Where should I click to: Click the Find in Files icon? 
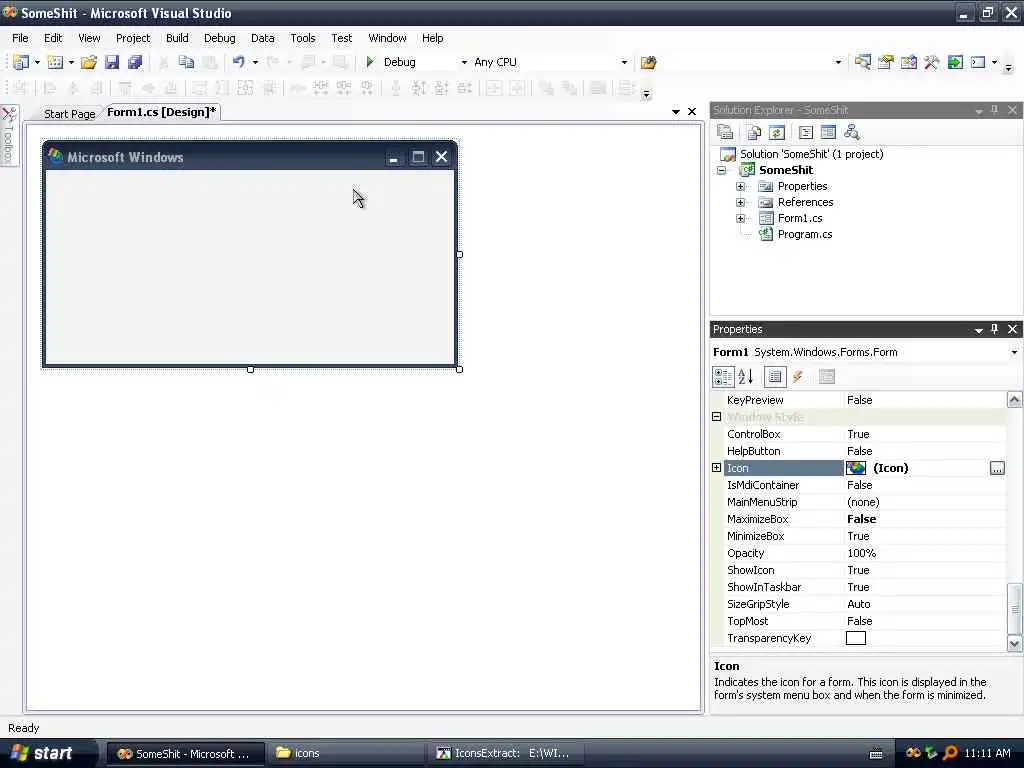648,62
